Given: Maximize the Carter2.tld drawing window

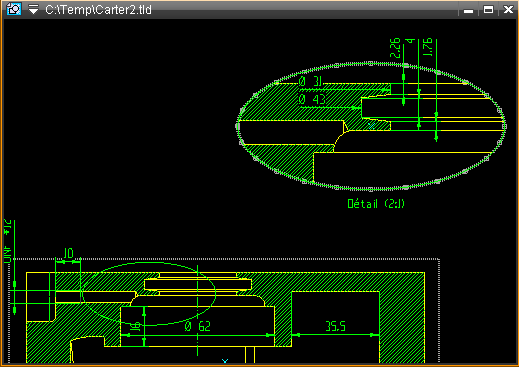Looking at the screenshot, I should click(488, 10).
